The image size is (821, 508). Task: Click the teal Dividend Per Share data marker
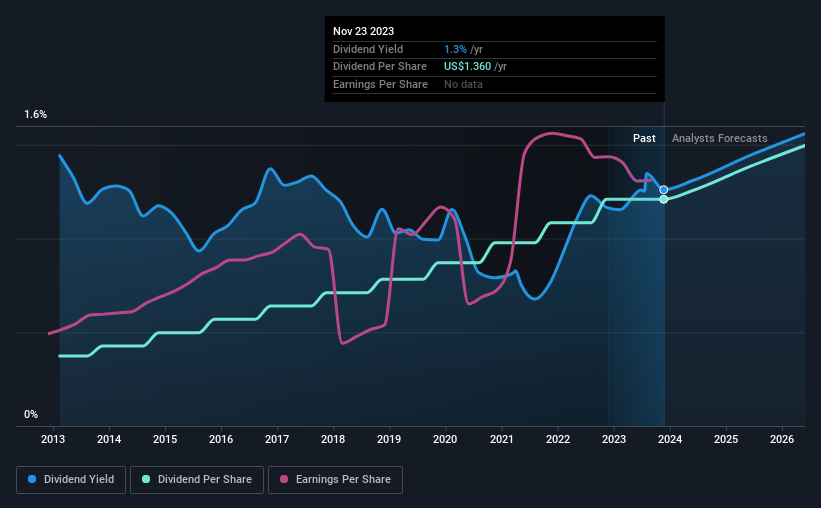point(663,200)
